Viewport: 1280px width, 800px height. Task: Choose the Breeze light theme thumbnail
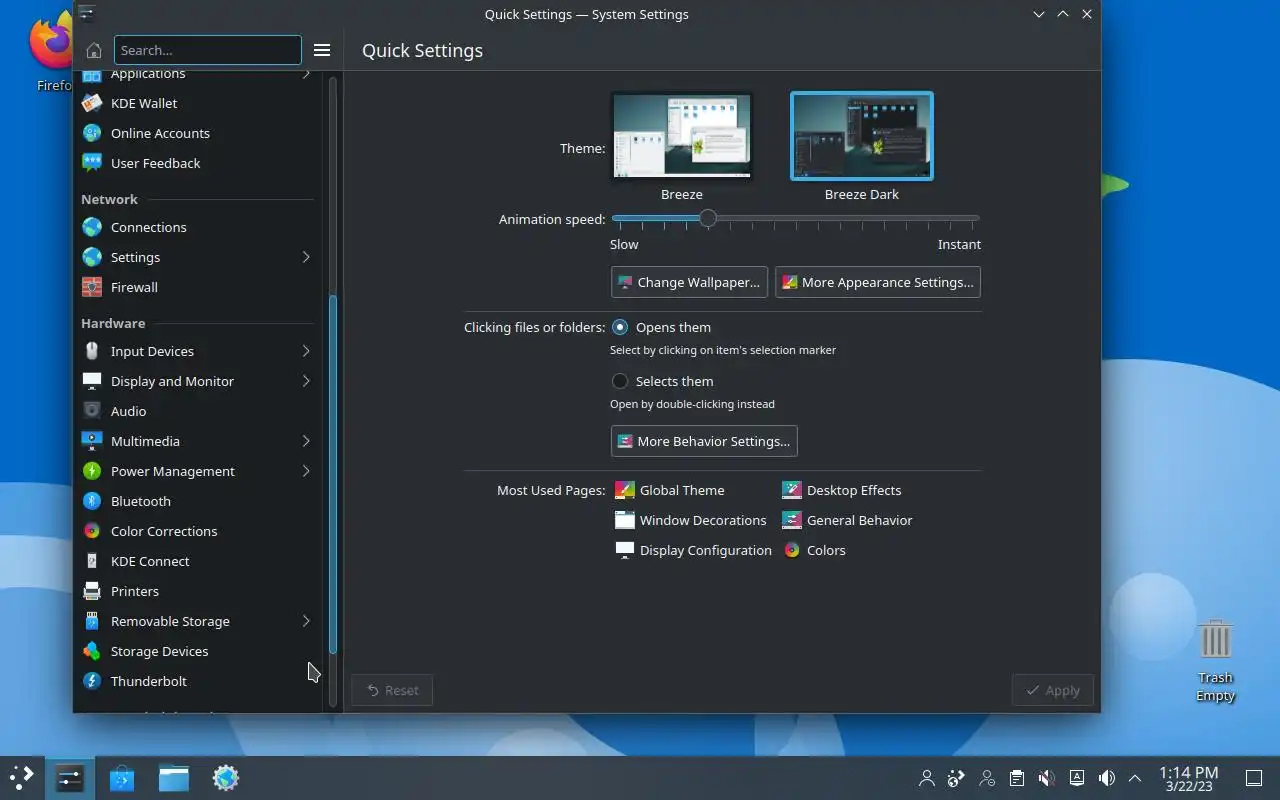point(682,136)
